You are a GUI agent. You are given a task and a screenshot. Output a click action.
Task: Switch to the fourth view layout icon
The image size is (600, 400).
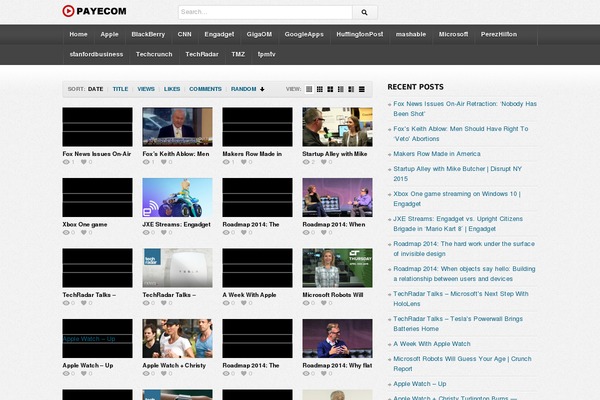341,89
